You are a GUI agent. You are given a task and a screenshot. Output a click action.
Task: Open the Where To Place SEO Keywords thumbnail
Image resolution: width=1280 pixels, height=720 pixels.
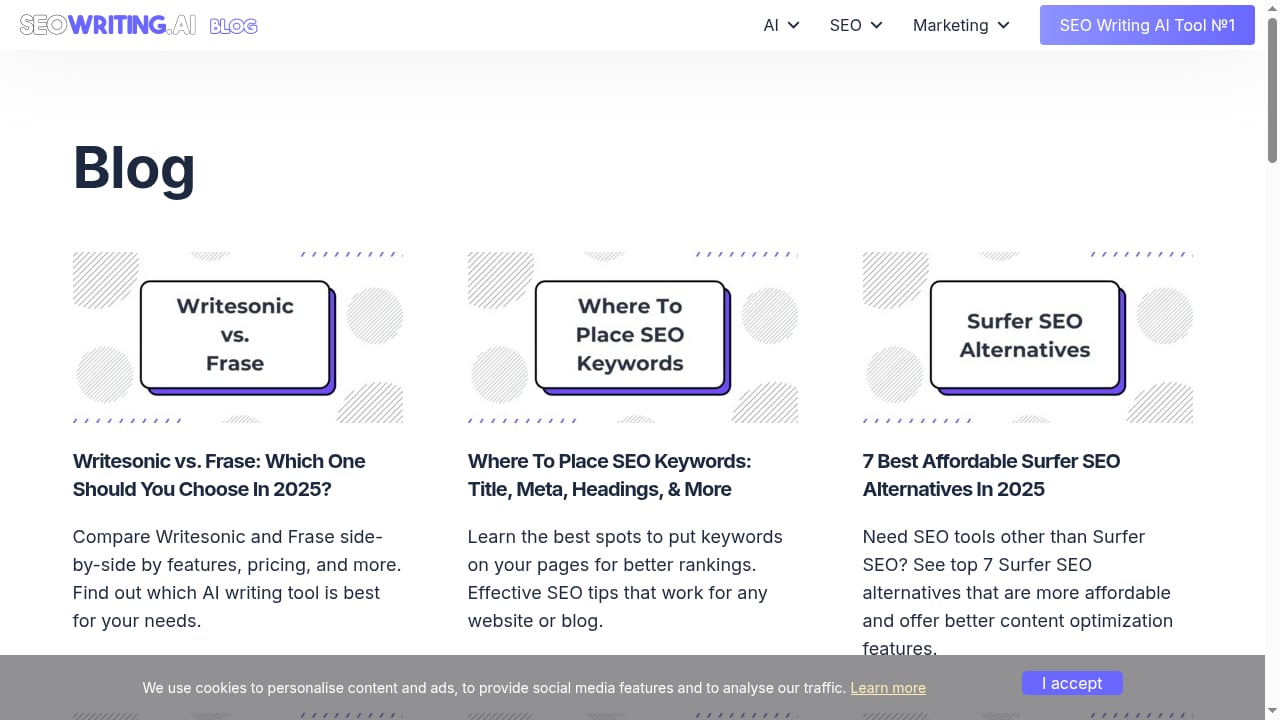[633, 337]
